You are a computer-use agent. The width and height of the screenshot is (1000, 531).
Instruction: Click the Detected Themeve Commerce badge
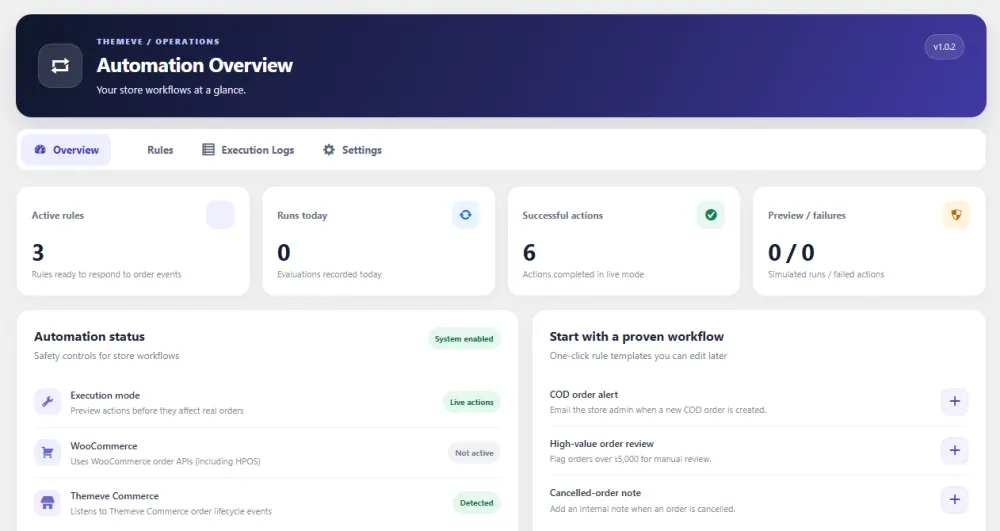coord(476,503)
